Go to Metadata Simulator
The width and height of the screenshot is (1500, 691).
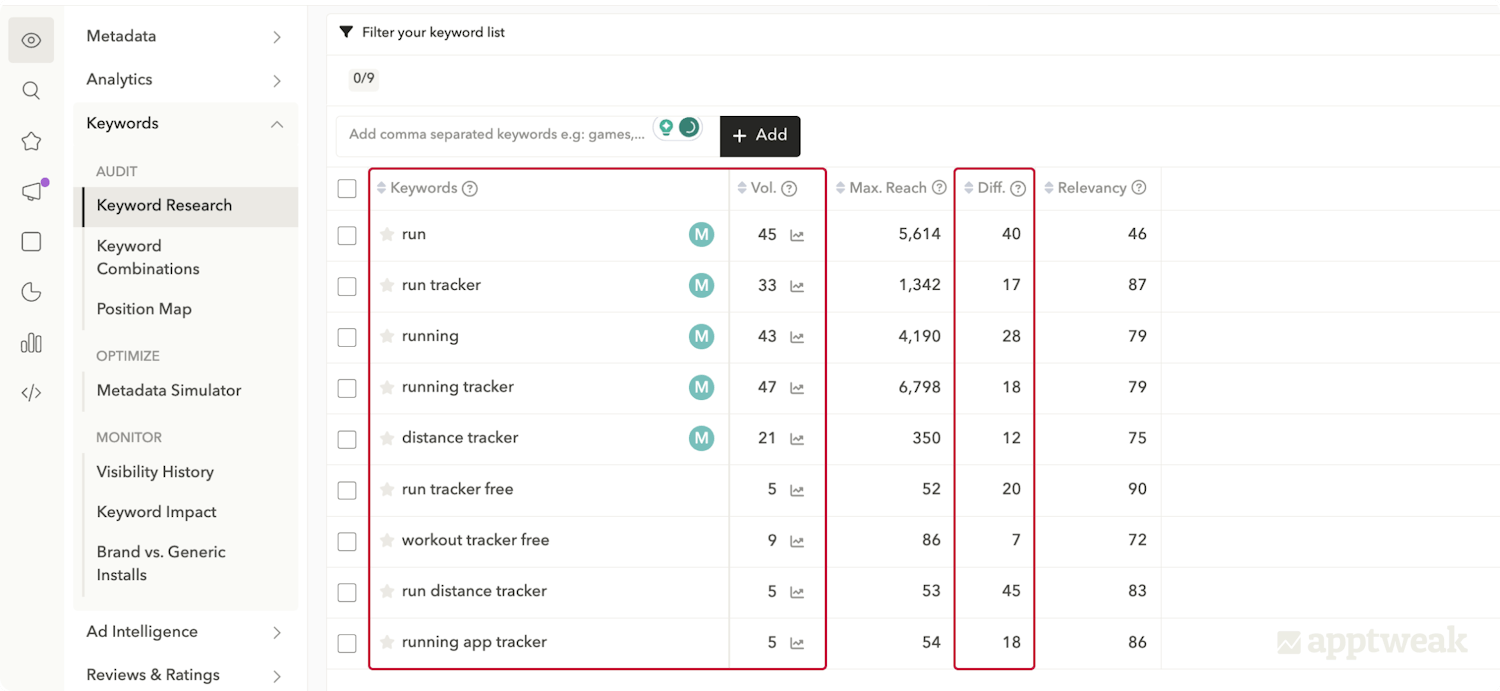click(169, 391)
